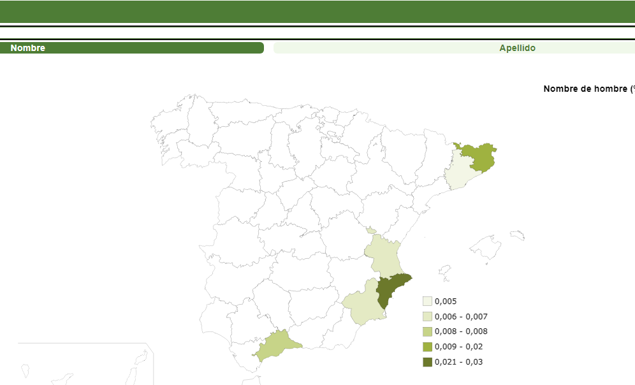Click the '0,006 - 0,007' legend label

coord(461,317)
